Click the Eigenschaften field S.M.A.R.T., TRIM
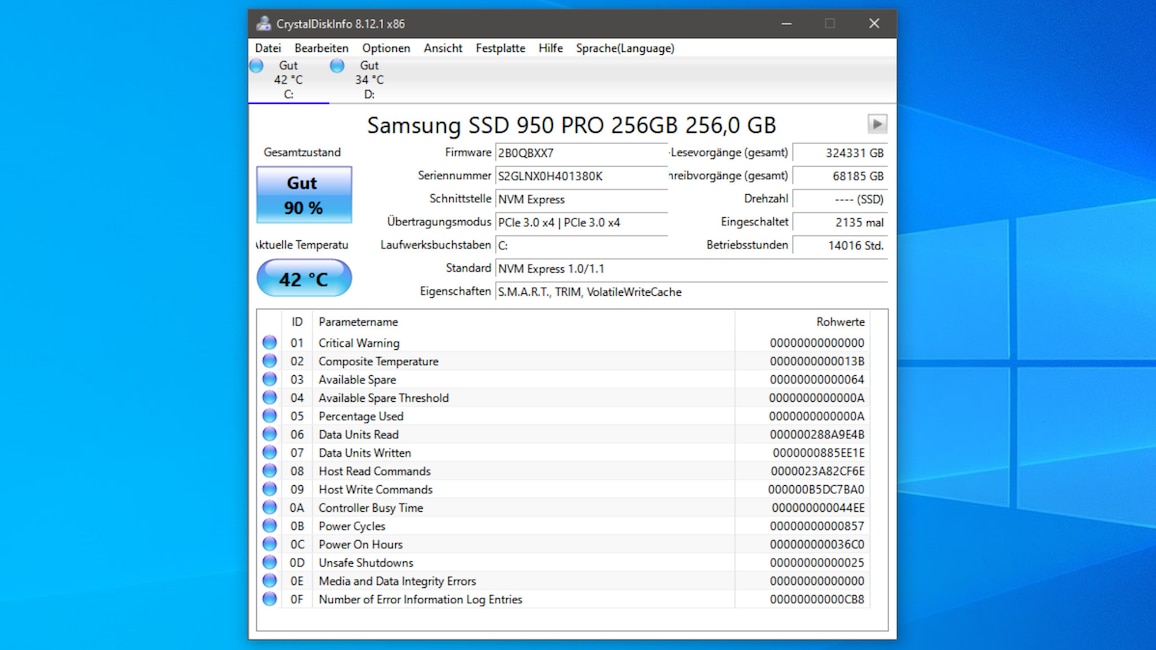This screenshot has width=1156, height=650. [x=691, y=292]
